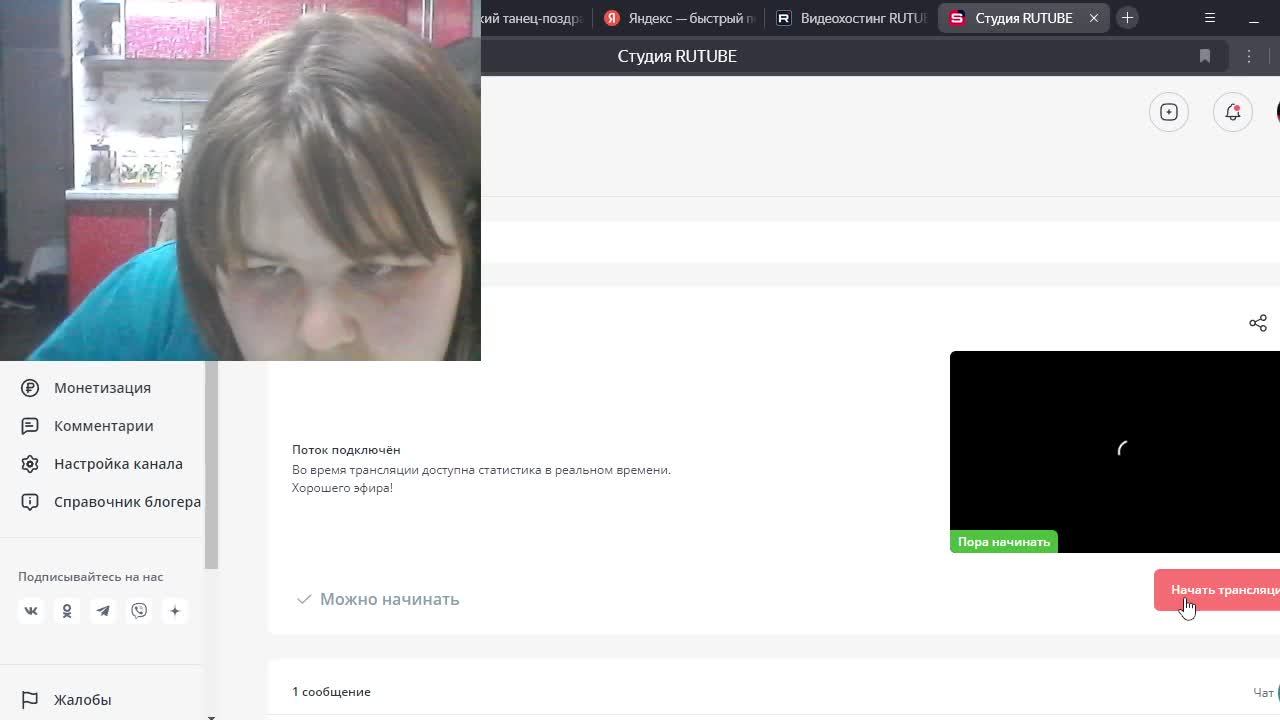Open the three-dot menu beside bookmark
1280x720 pixels.
(x=1249, y=56)
